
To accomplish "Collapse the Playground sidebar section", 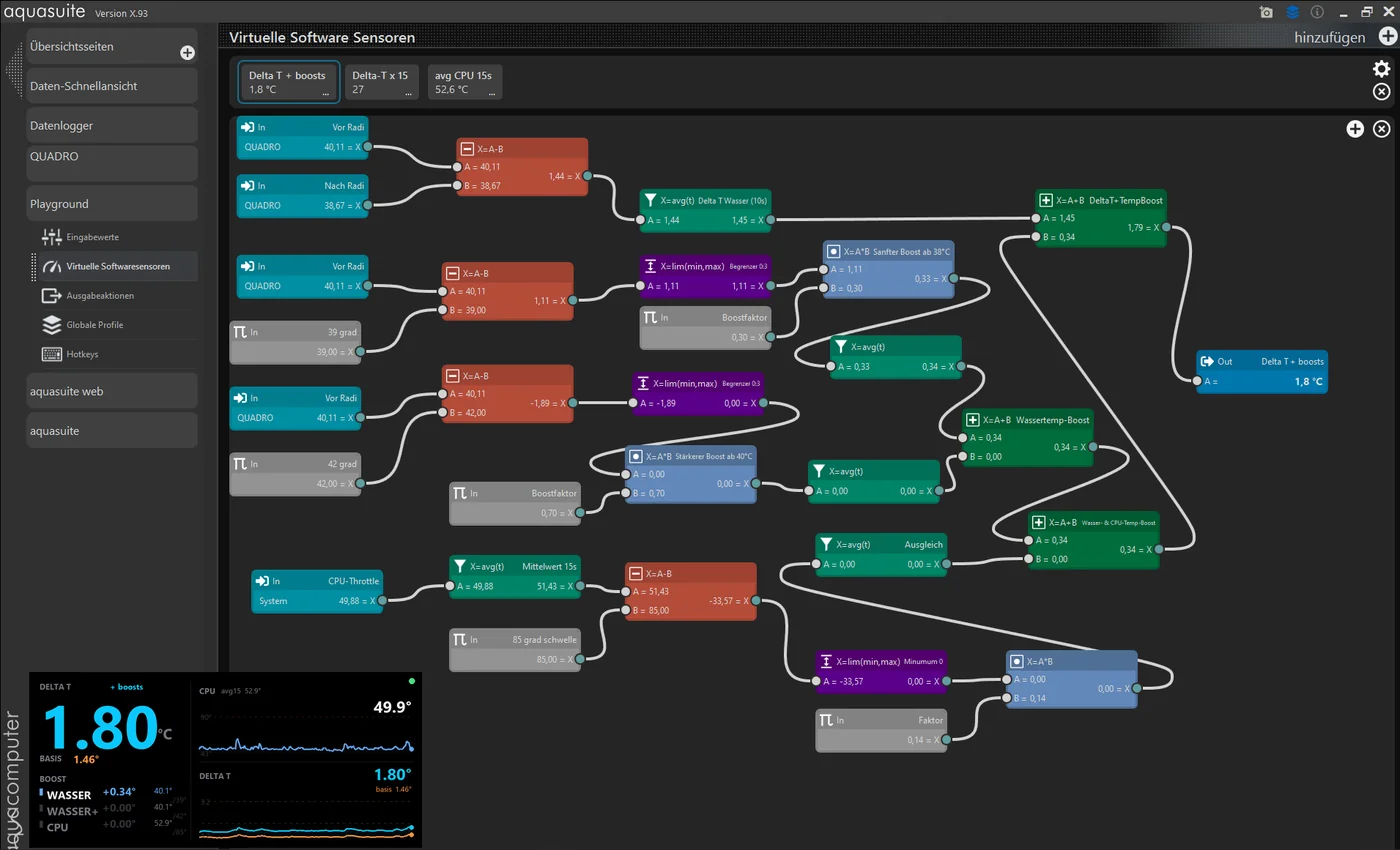I will 112,203.
